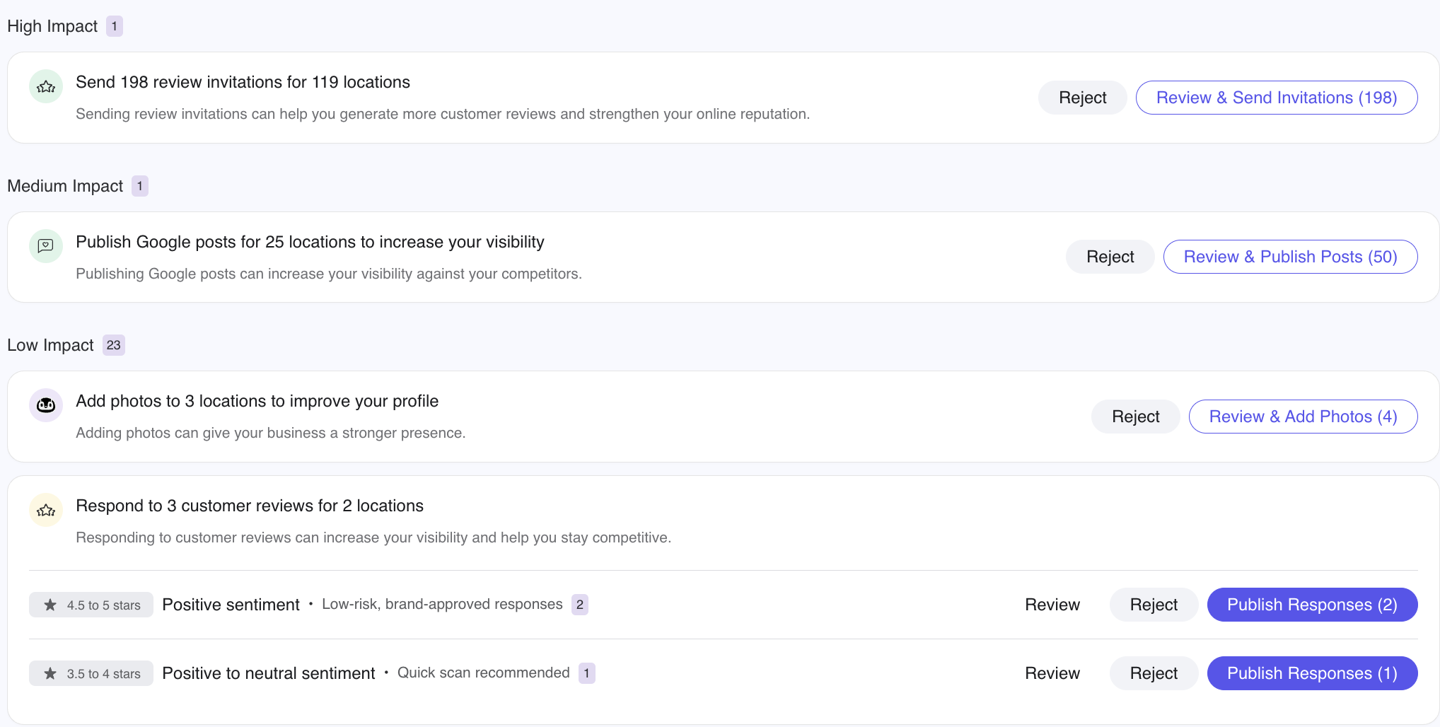
Task: Click 'Low-risk, brand-approved responses' text
Action: click(x=442, y=604)
